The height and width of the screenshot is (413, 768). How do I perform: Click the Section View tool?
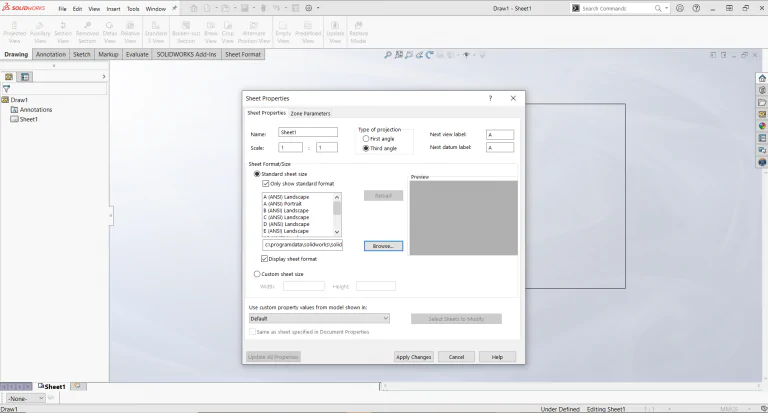tap(63, 32)
